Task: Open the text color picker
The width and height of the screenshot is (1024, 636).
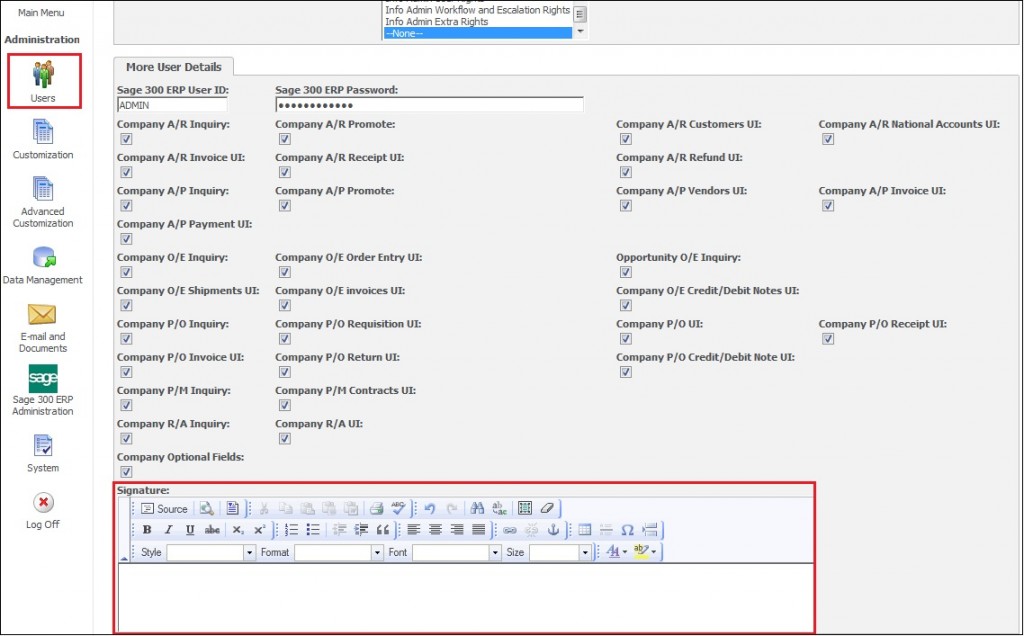Action: 616,552
